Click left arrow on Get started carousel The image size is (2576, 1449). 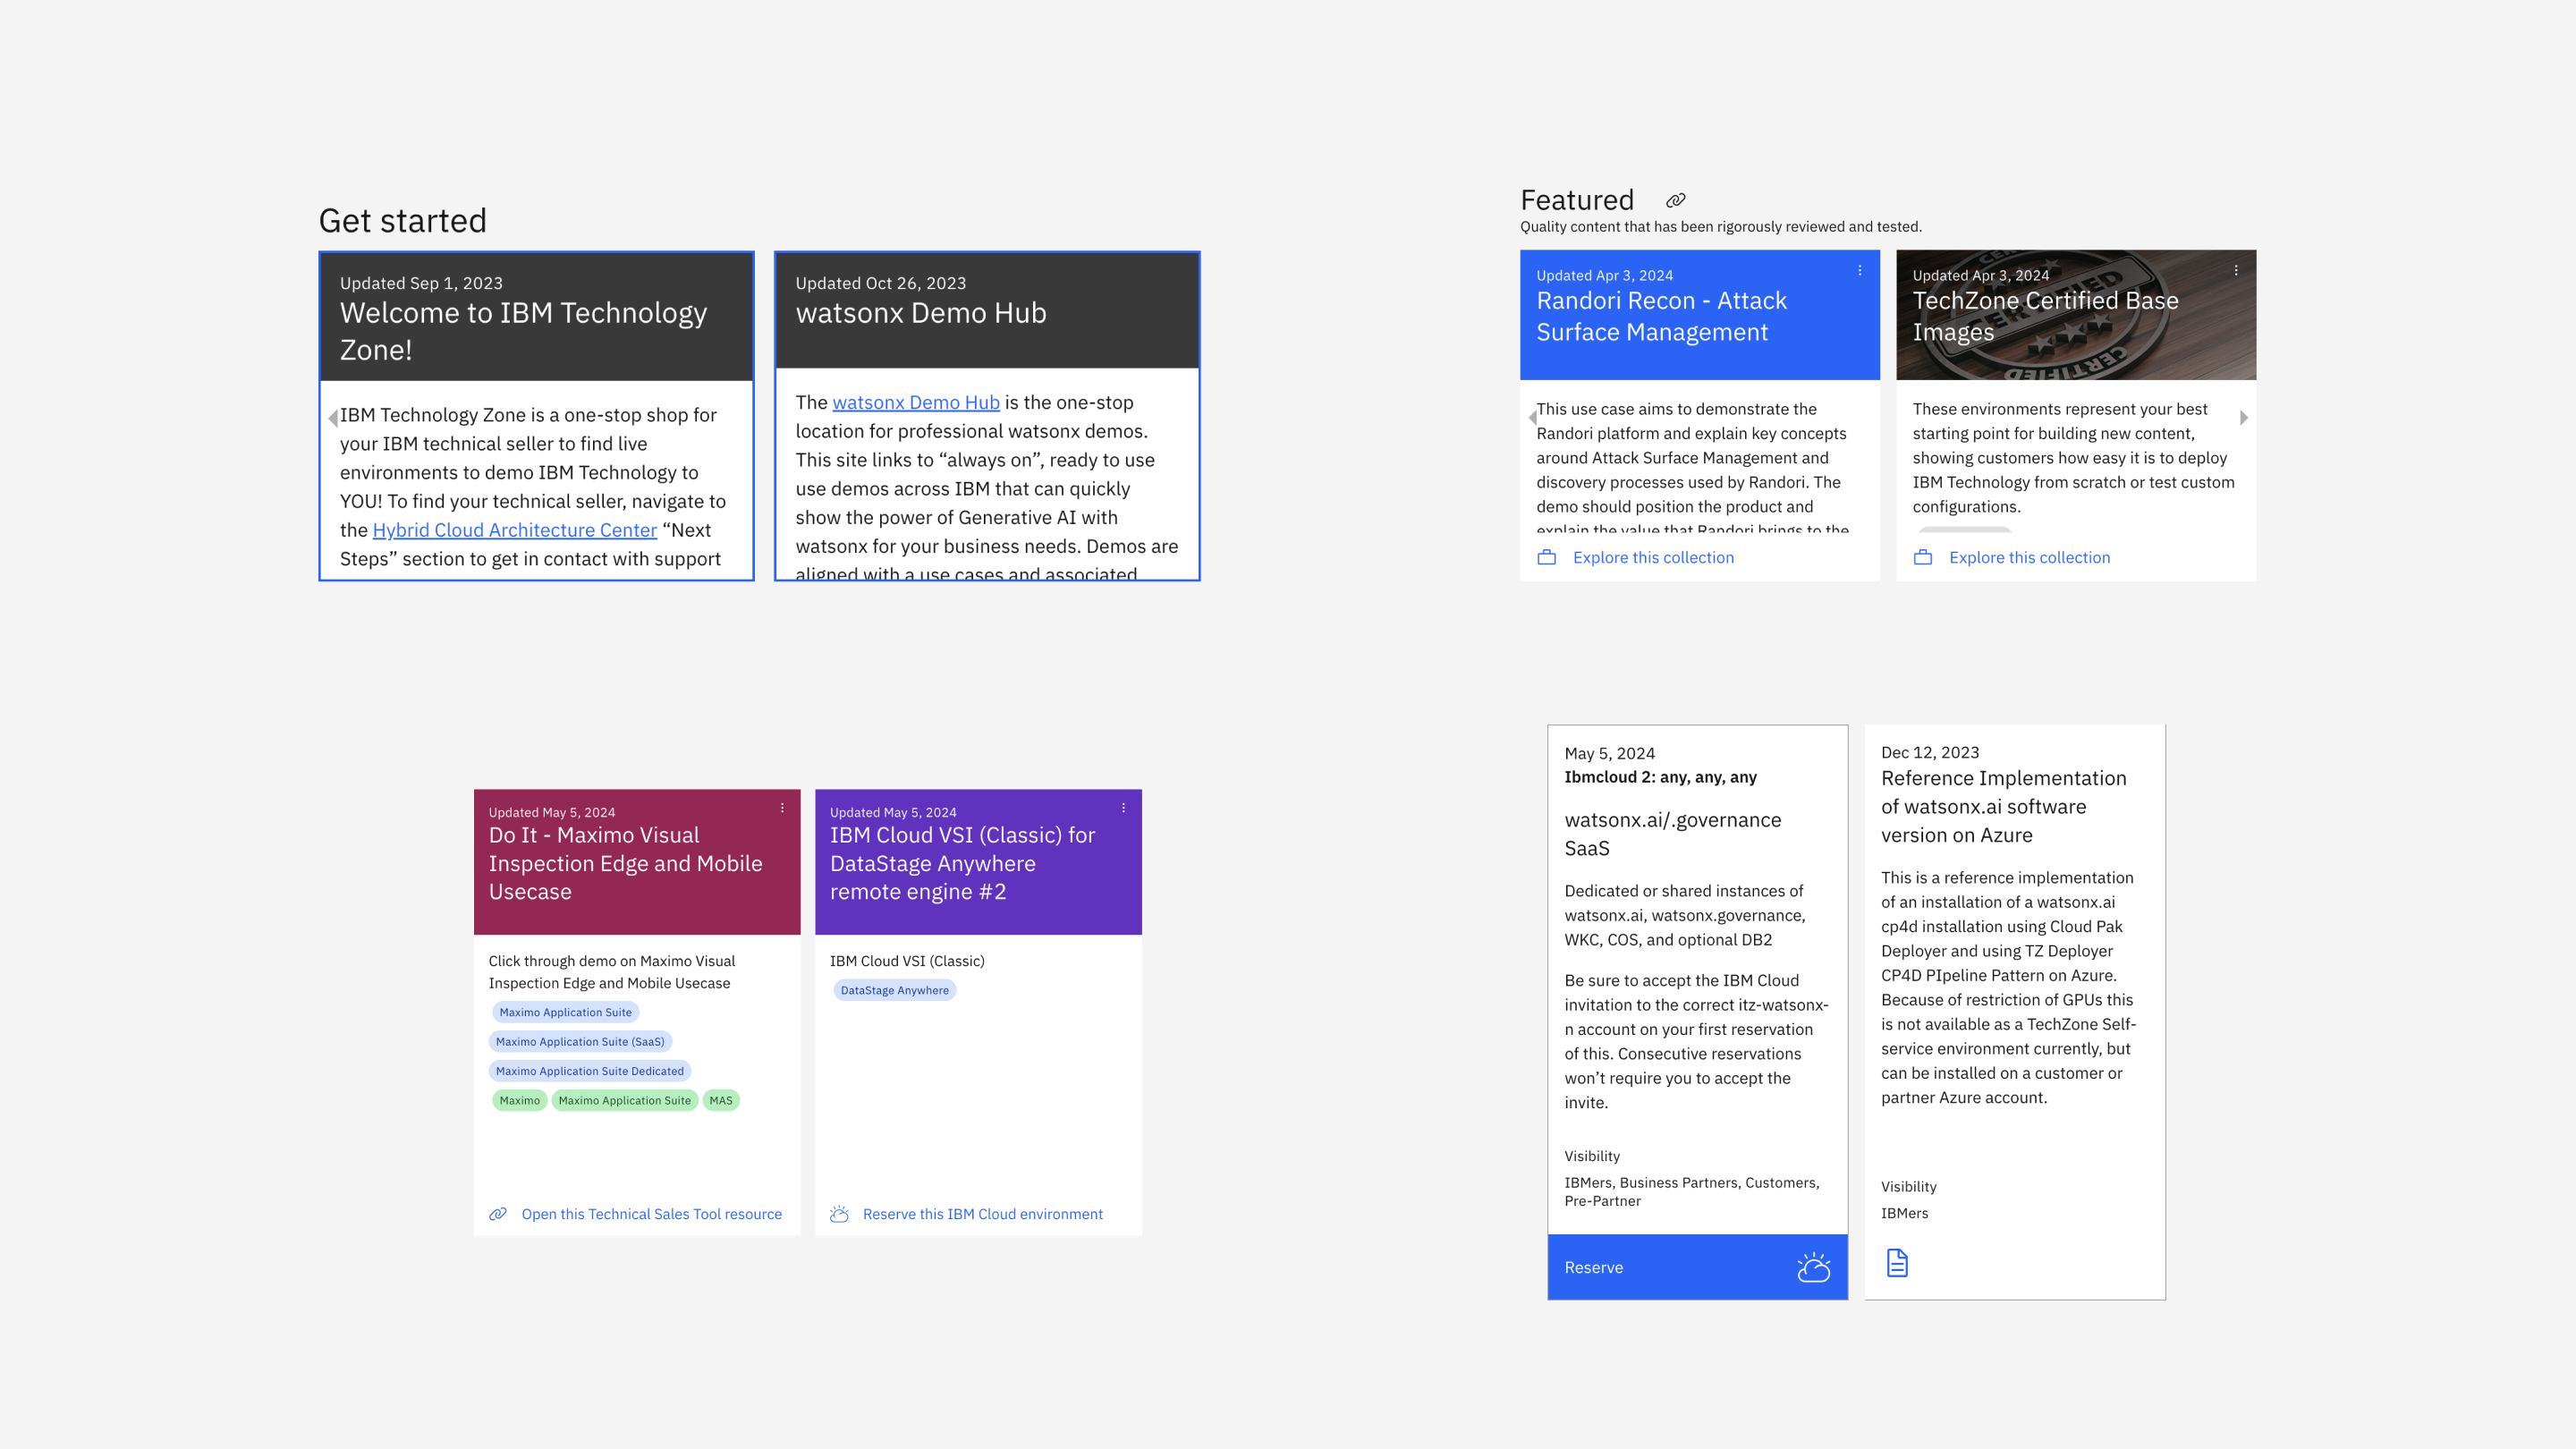coord(333,418)
